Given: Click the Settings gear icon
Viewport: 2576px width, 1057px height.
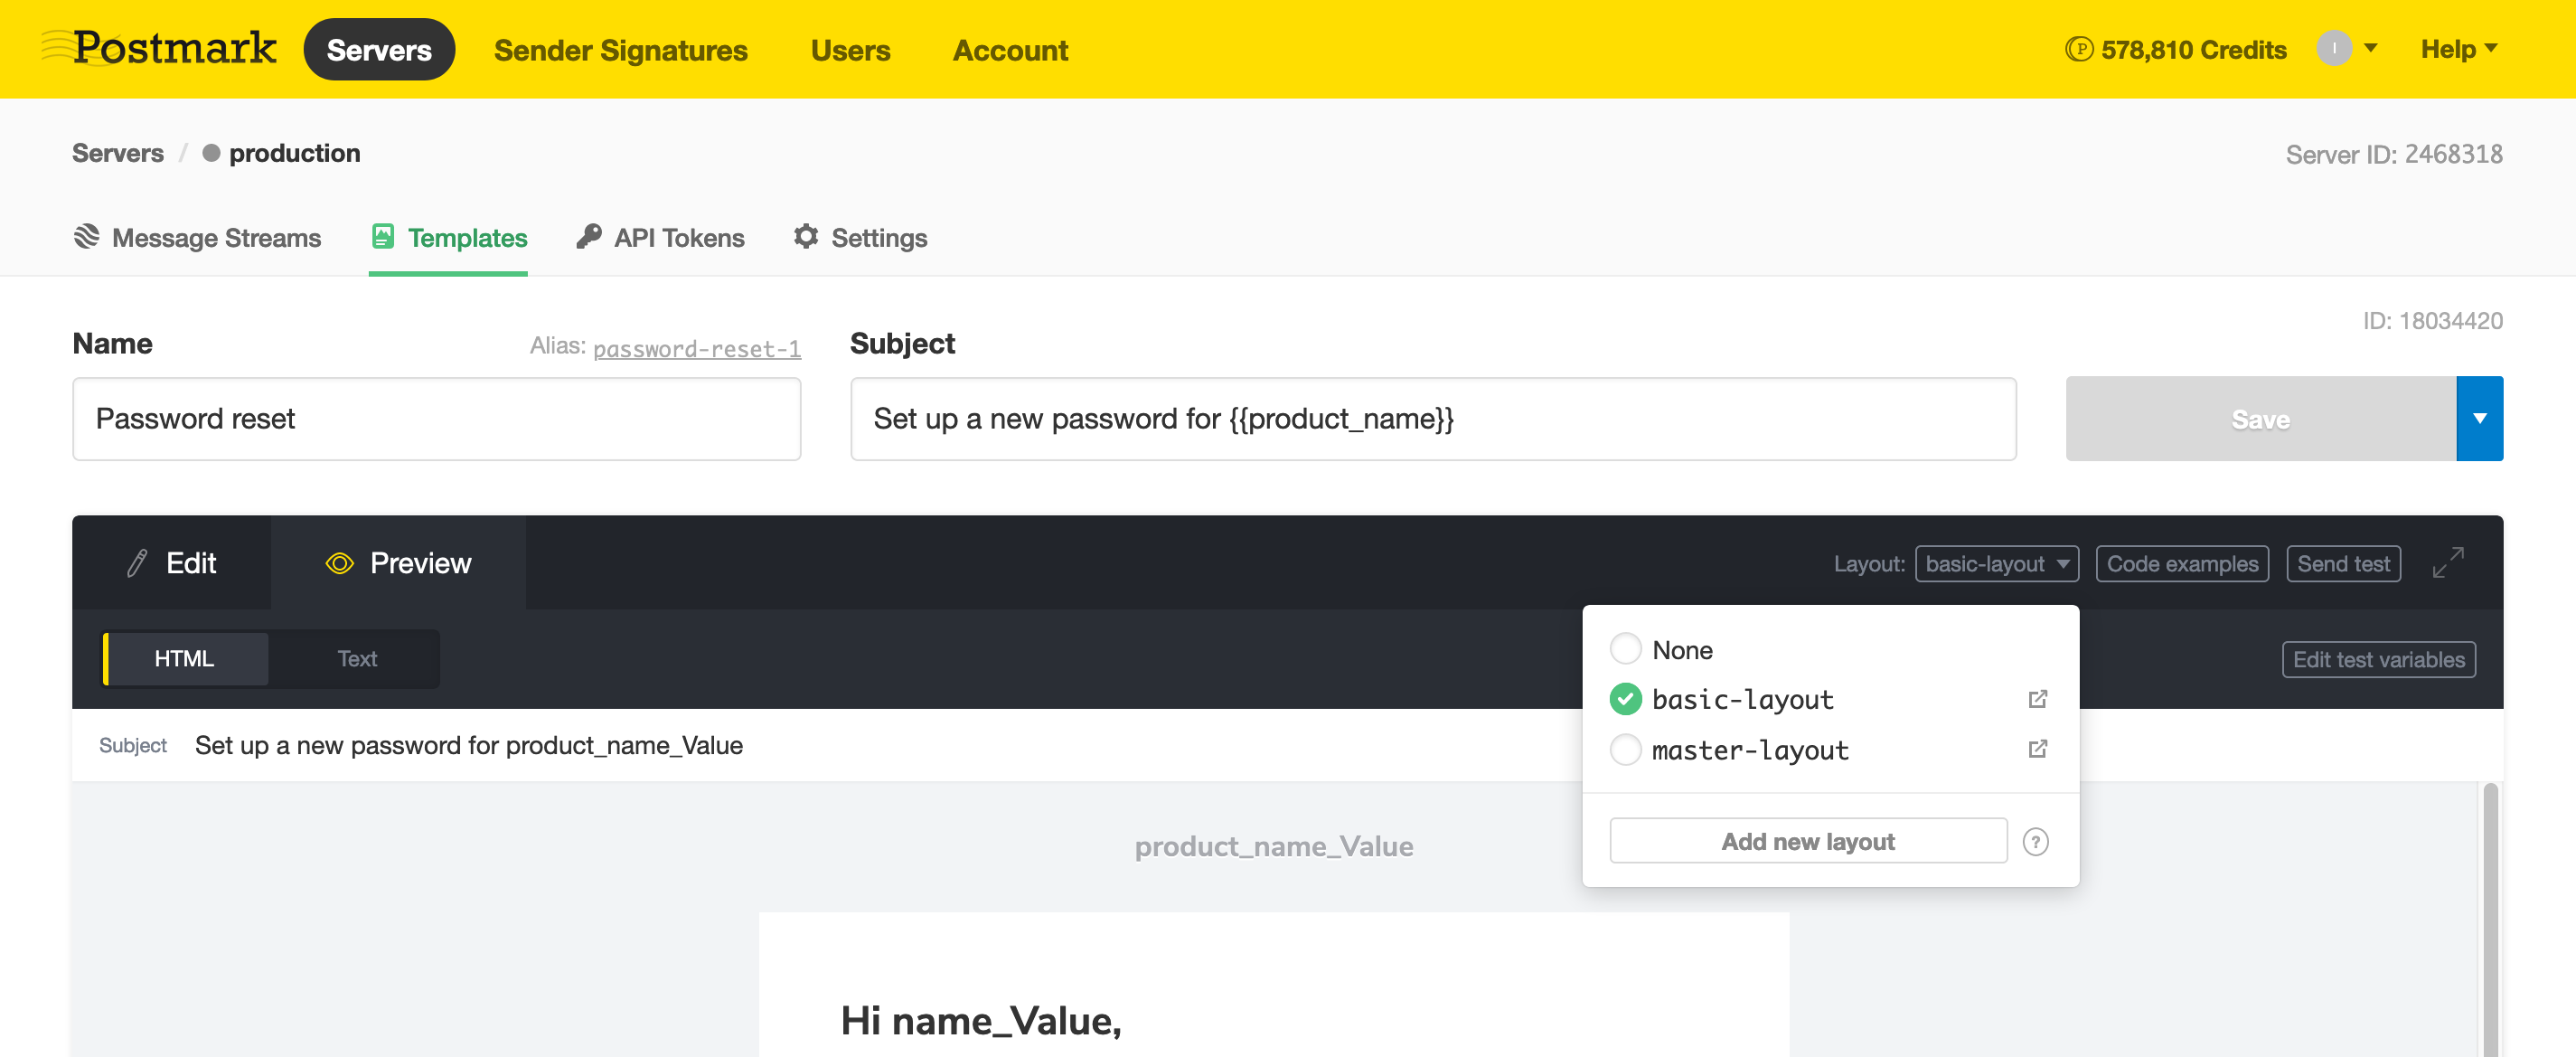Looking at the screenshot, I should [x=806, y=237].
